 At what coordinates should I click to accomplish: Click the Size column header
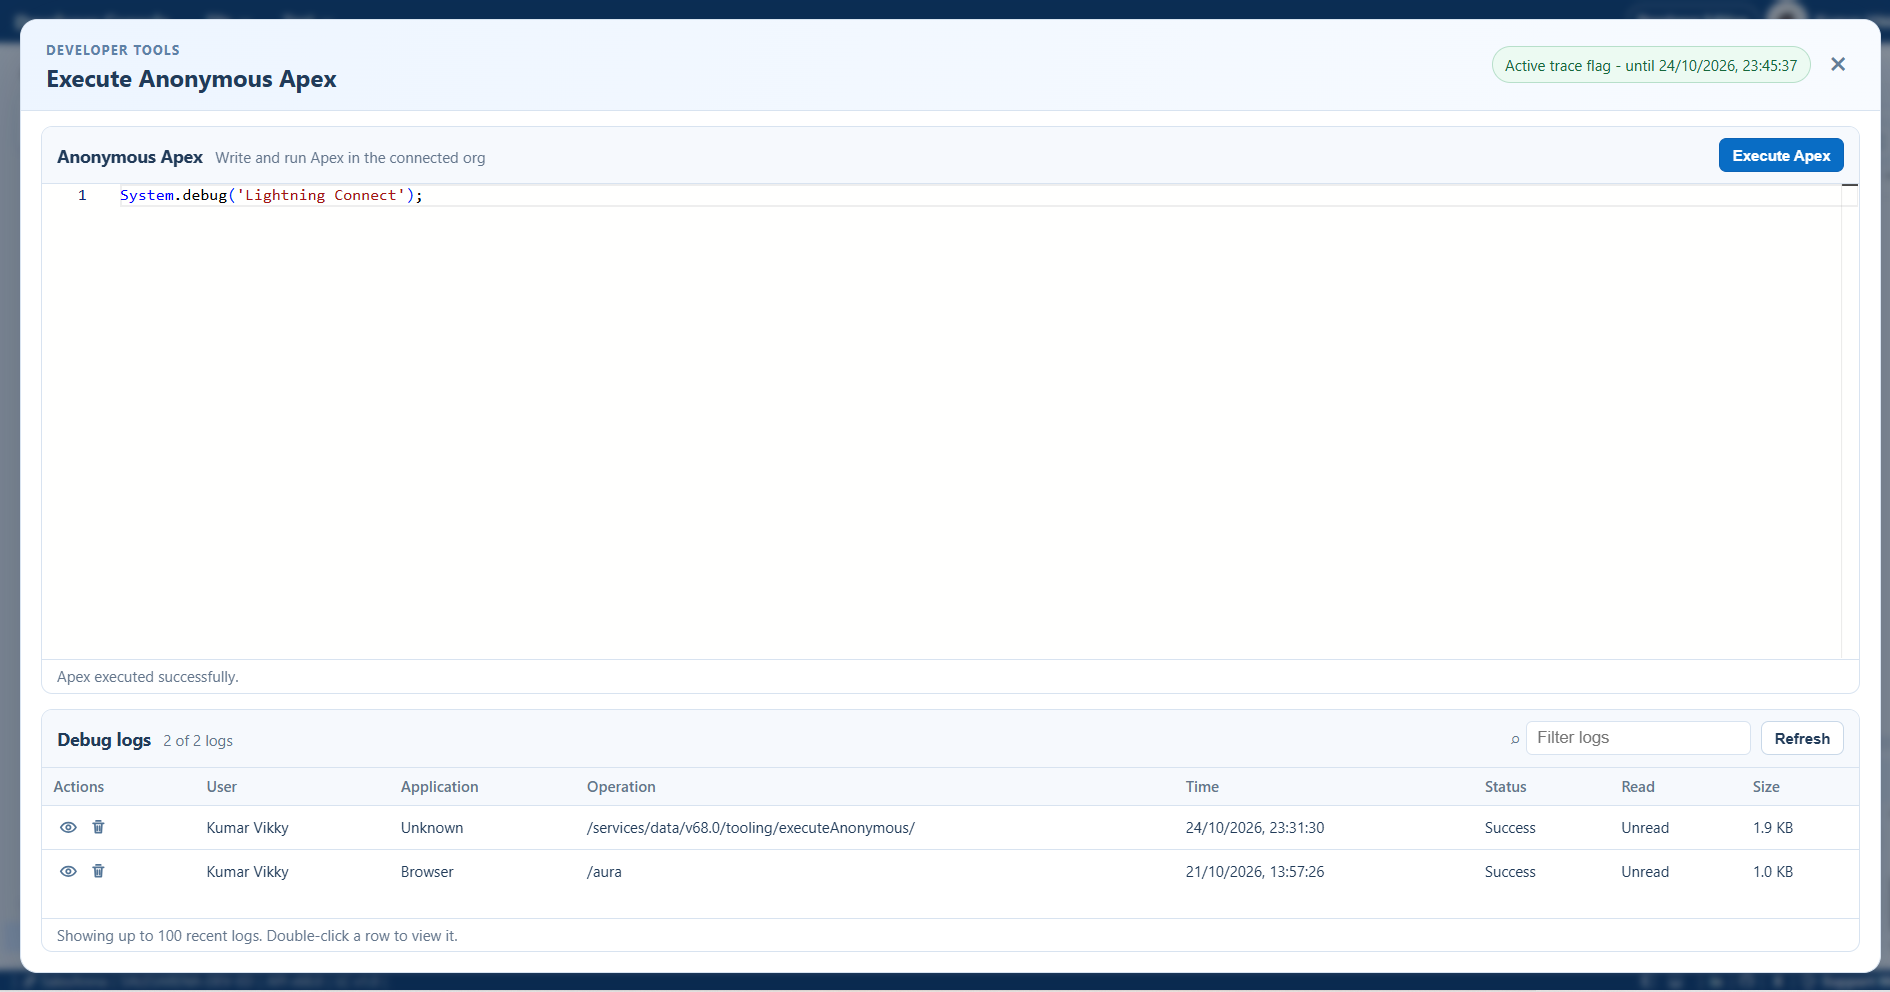[x=1766, y=787]
